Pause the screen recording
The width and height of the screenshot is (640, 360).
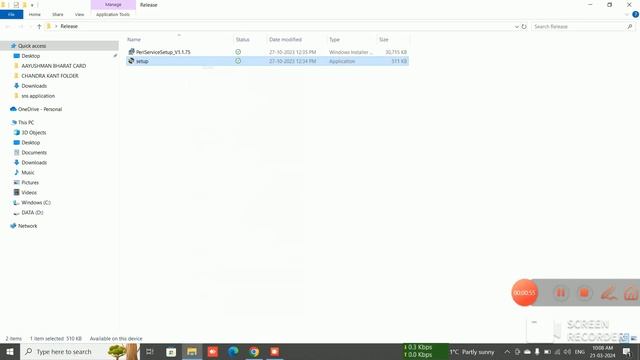pos(561,293)
